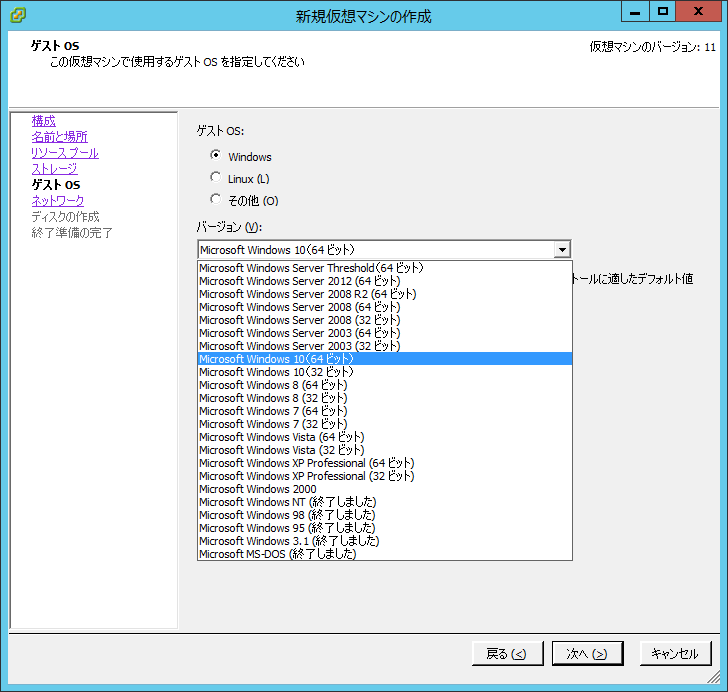Select Microsoft Windows 95 (終了しました)
The image size is (728, 692).
pyautogui.click(x=385, y=528)
